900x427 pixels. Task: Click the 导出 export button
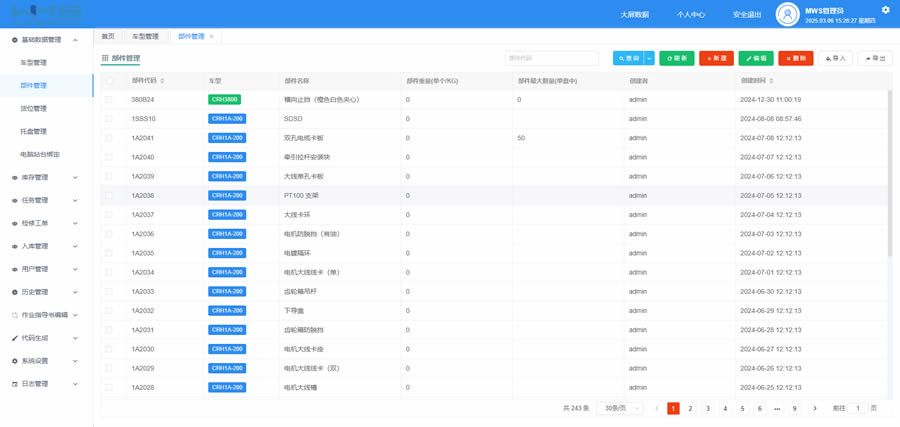click(x=875, y=58)
